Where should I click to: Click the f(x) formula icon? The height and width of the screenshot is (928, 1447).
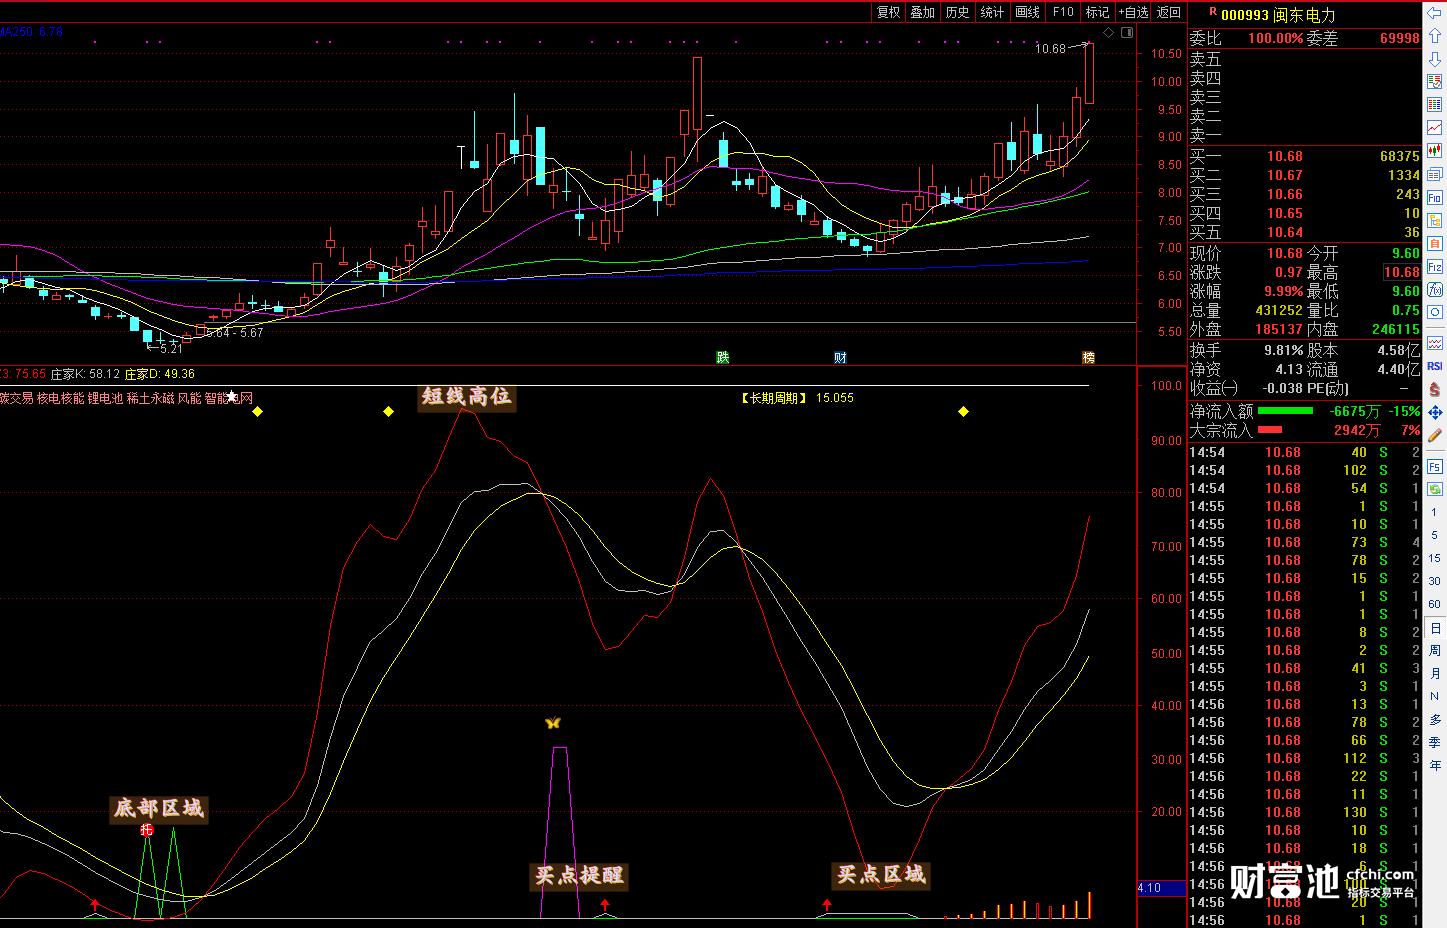tap(1435, 289)
